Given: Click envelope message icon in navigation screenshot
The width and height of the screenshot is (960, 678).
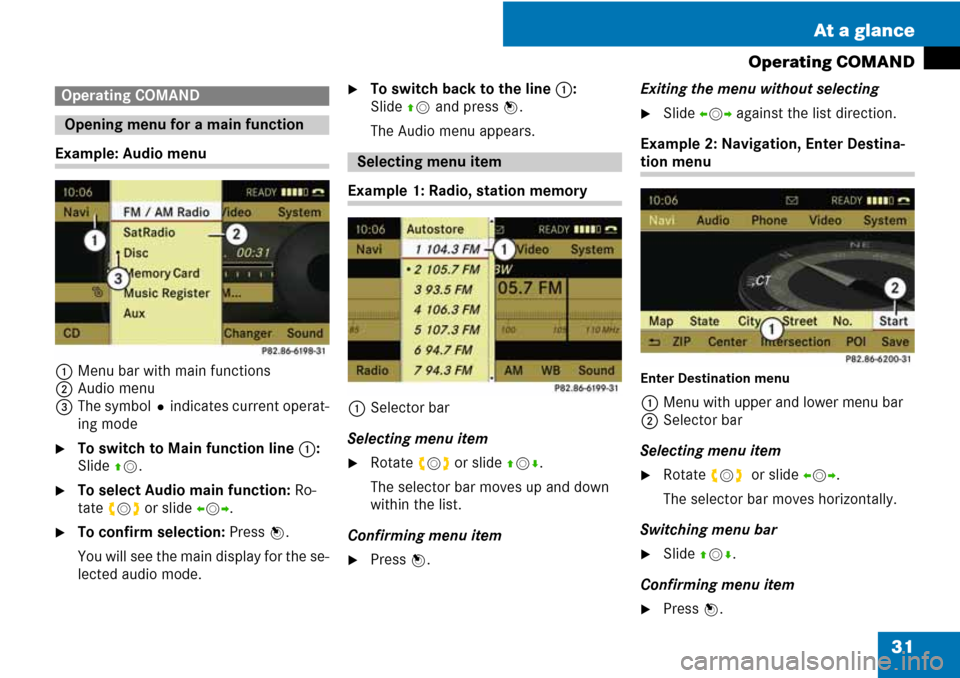Looking at the screenshot, I should tap(792, 200).
